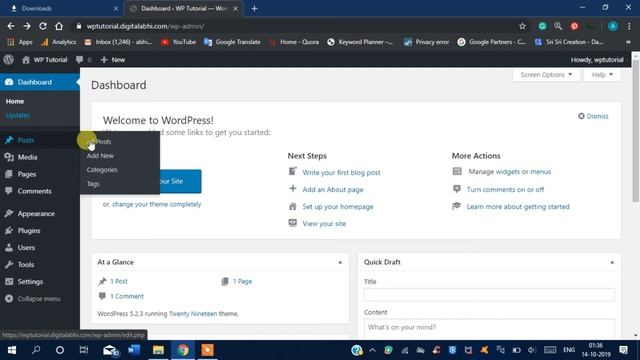Open the WordPress logo menu
640x360 pixels.
pyautogui.click(x=9, y=60)
